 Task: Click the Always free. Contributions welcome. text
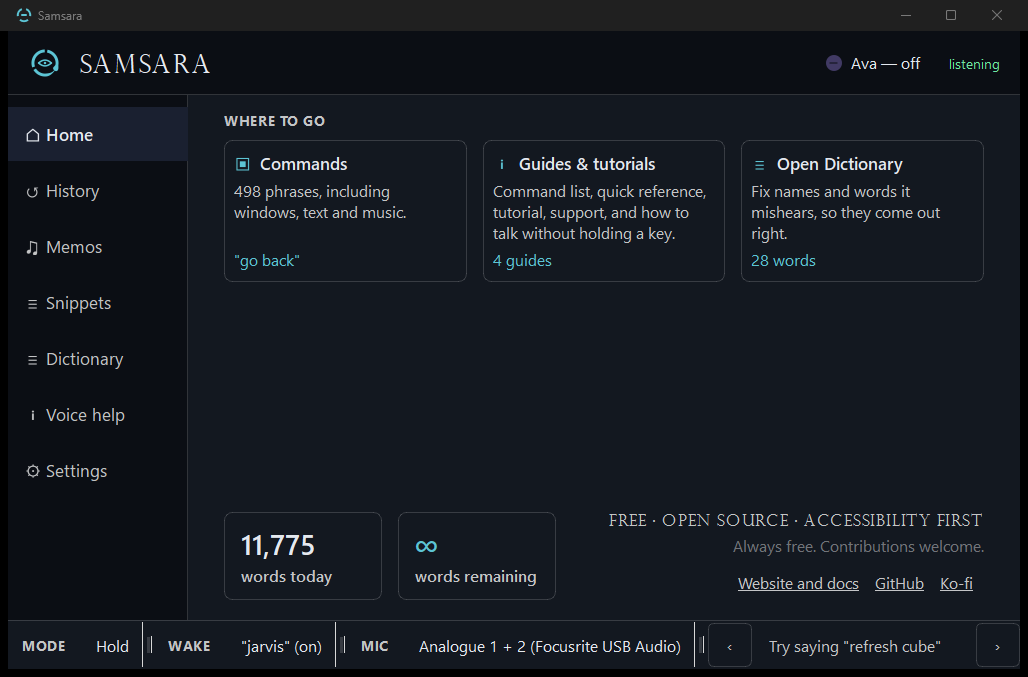tap(858, 547)
